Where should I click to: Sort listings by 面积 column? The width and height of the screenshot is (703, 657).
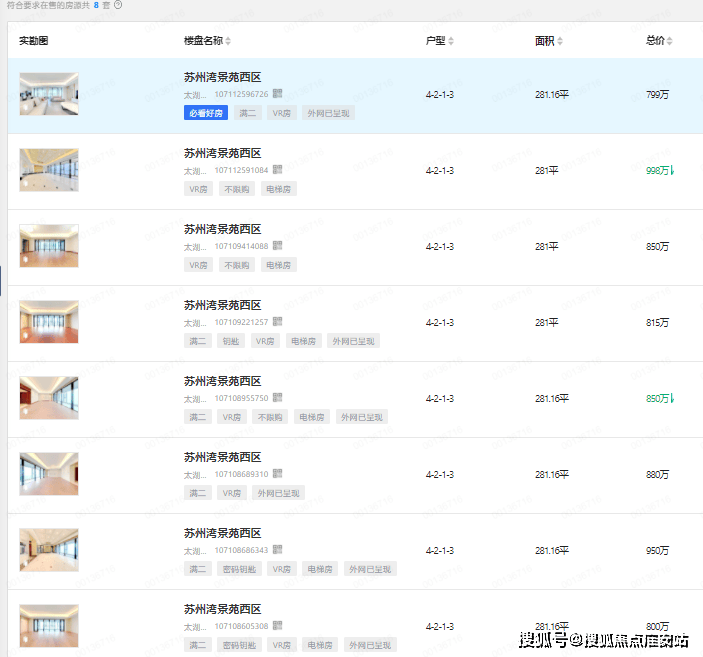[x=559, y=41]
